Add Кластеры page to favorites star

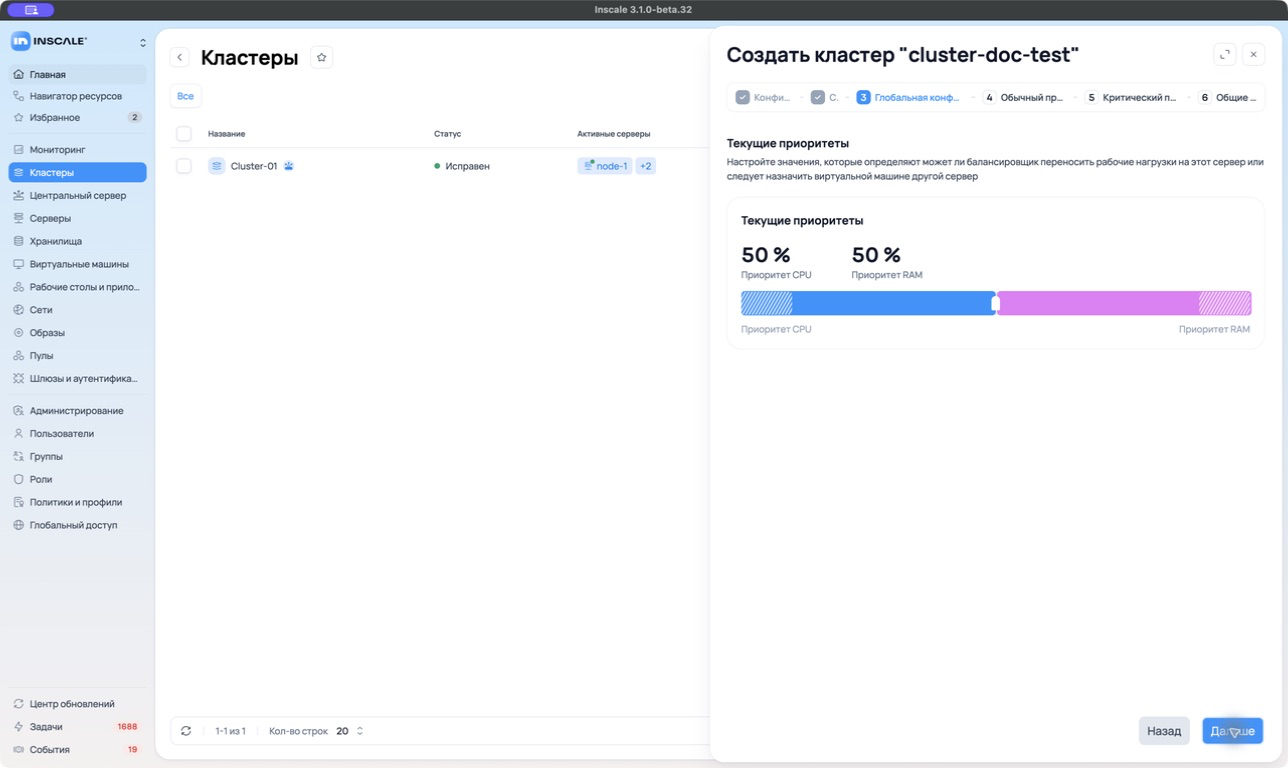[x=321, y=58]
